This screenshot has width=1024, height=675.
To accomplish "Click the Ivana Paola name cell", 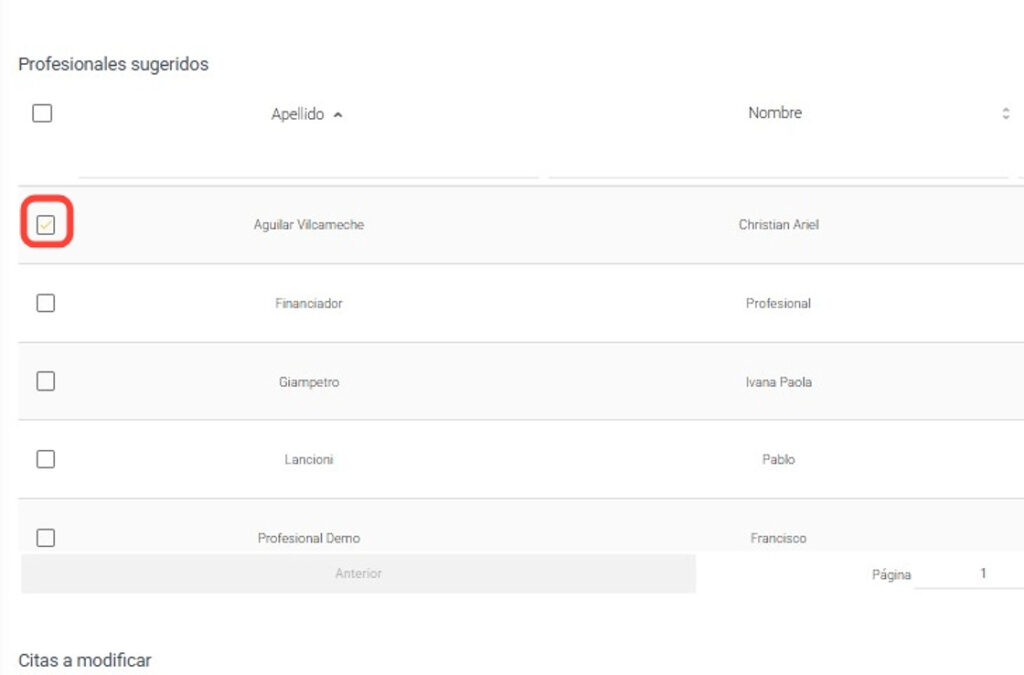I will click(778, 382).
